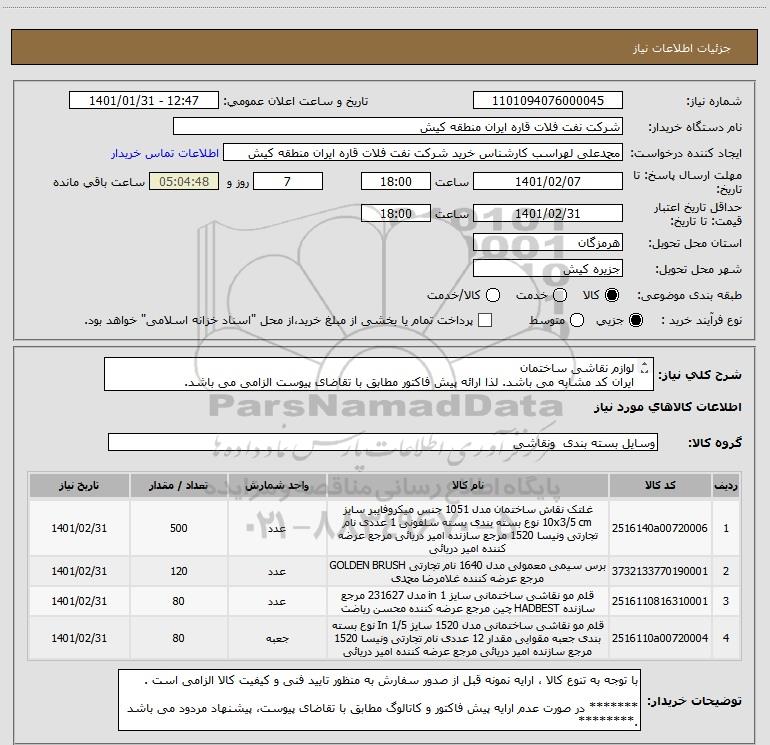Click the GOLDEN BRUSH wire brush item name
This screenshot has height=745, width=770.
(468, 572)
